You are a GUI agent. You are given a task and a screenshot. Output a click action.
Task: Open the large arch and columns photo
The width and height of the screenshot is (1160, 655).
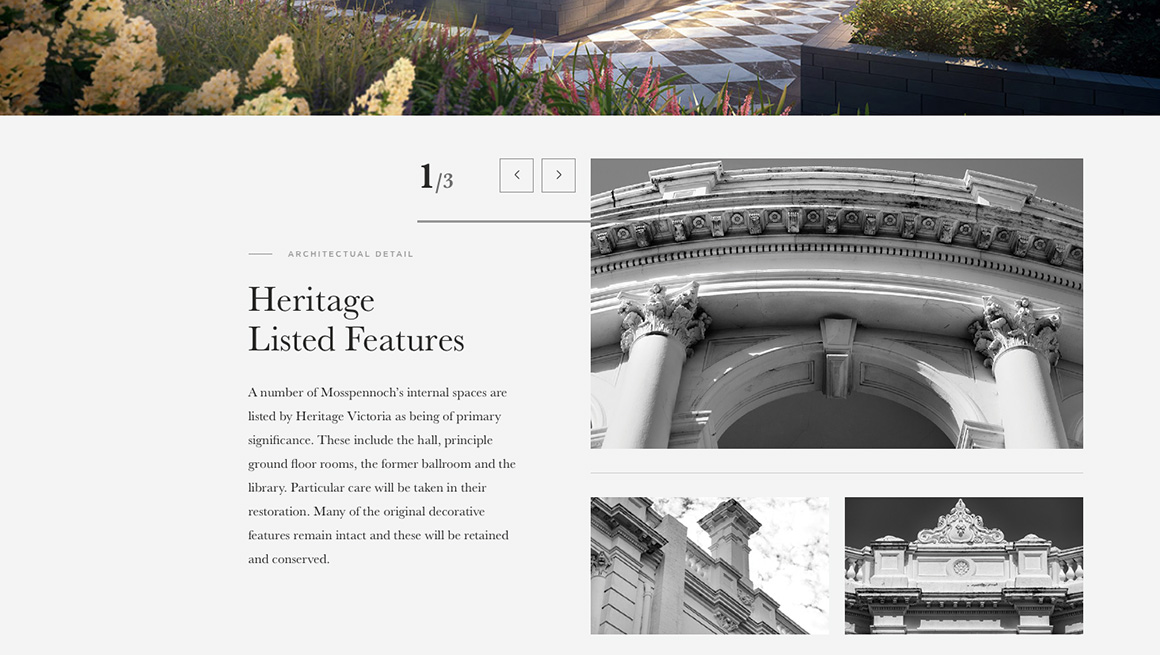[x=836, y=303]
